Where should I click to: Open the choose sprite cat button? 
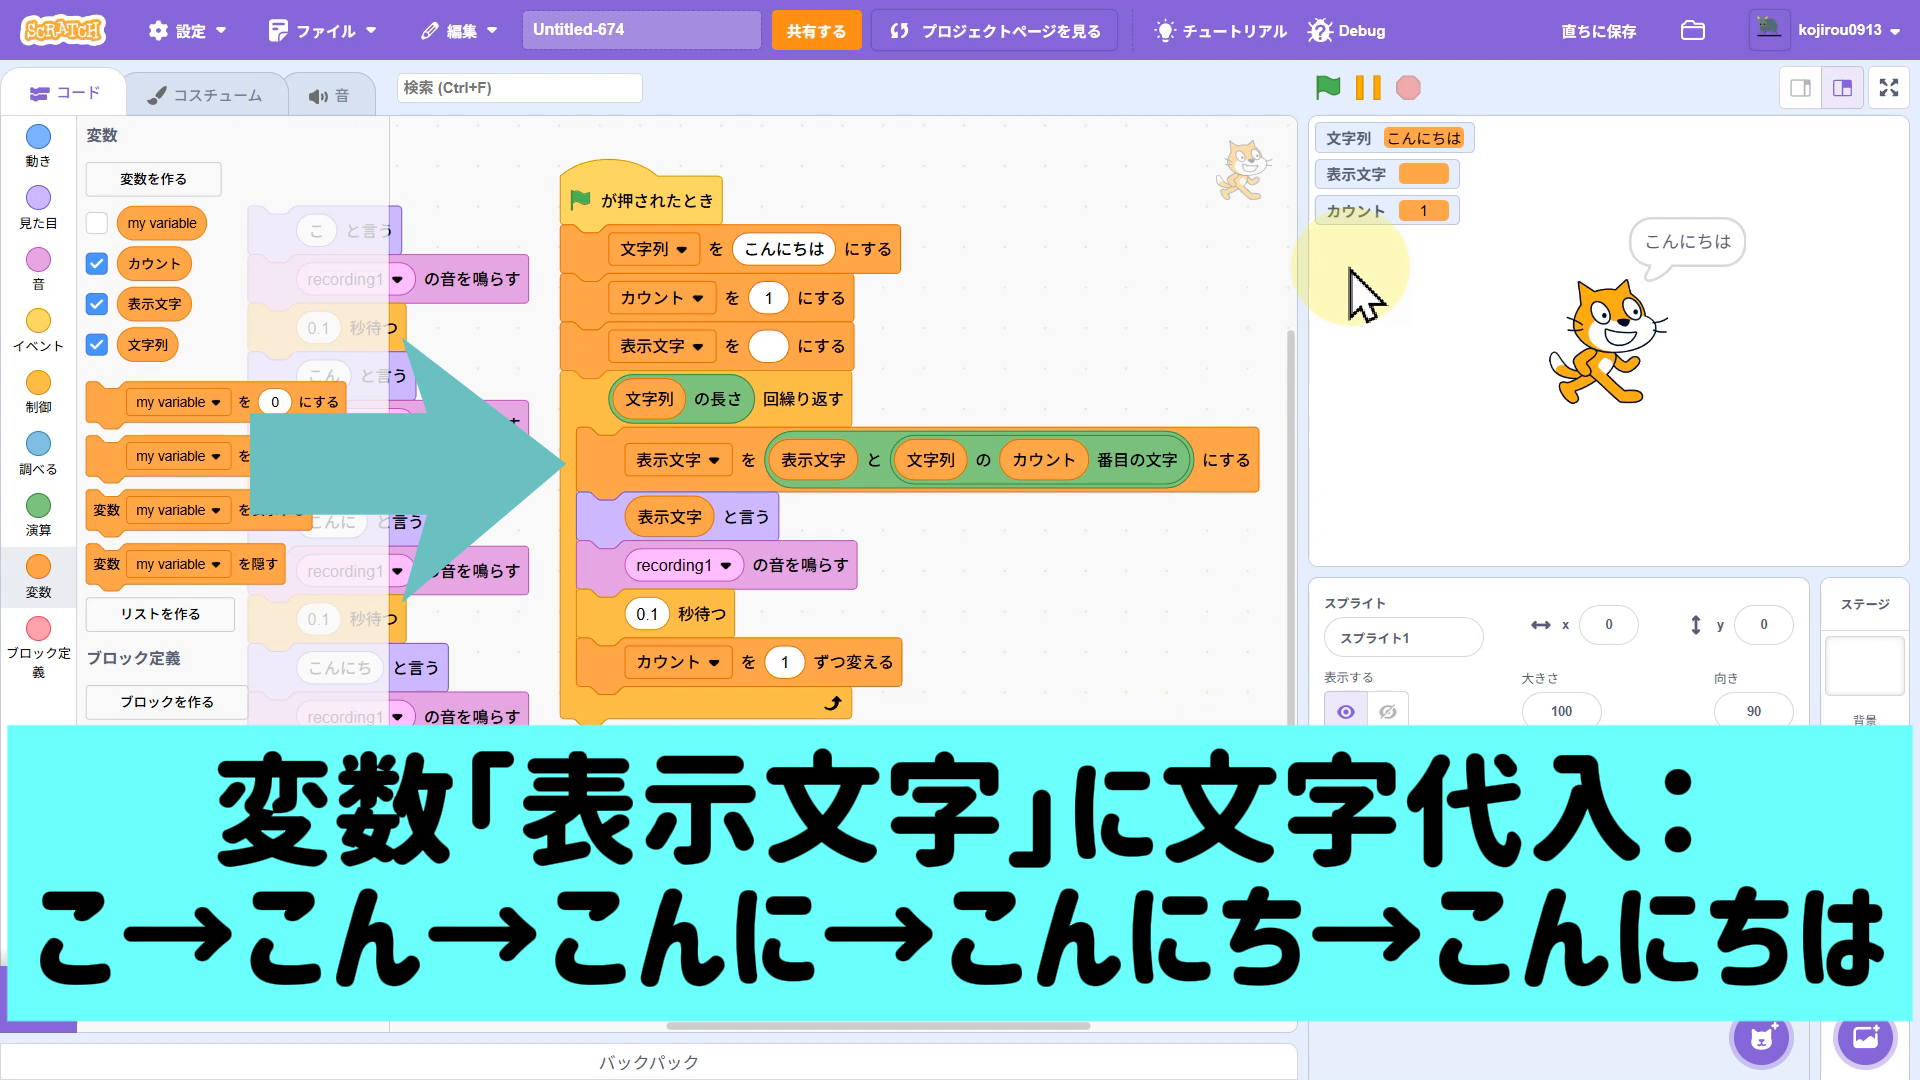pyautogui.click(x=1762, y=1038)
